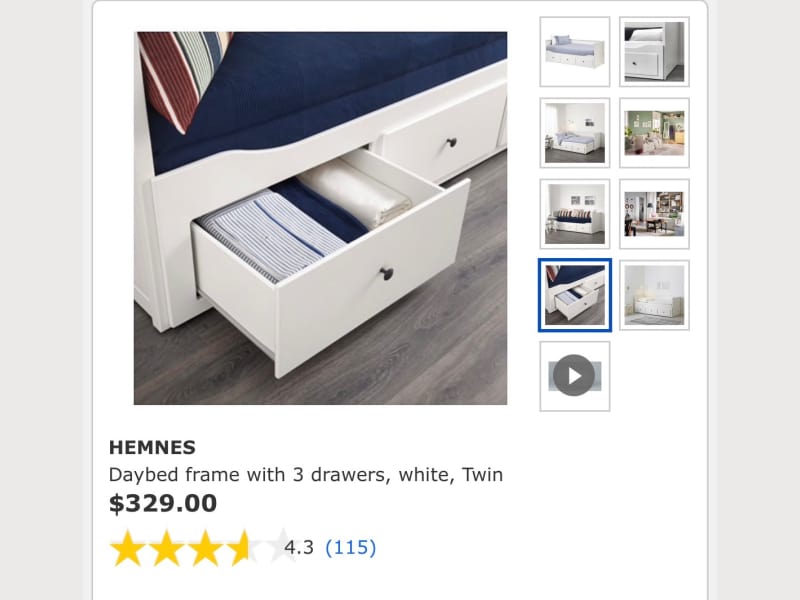This screenshot has width=800, height=600.
Task: Select the pale daybed with rug thumbnail
Action: click(654, 295)
